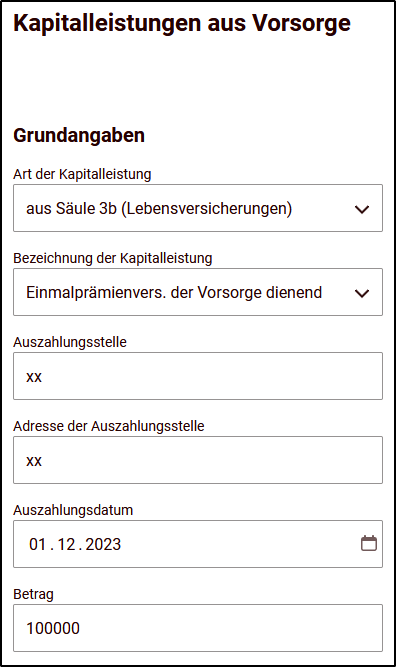Image resolution: width=396 pixels, height=667 pixels.
Task: Click the 'Auszahlungsstelle' label text
Action: pyautogui.click(x=70, y=342)
